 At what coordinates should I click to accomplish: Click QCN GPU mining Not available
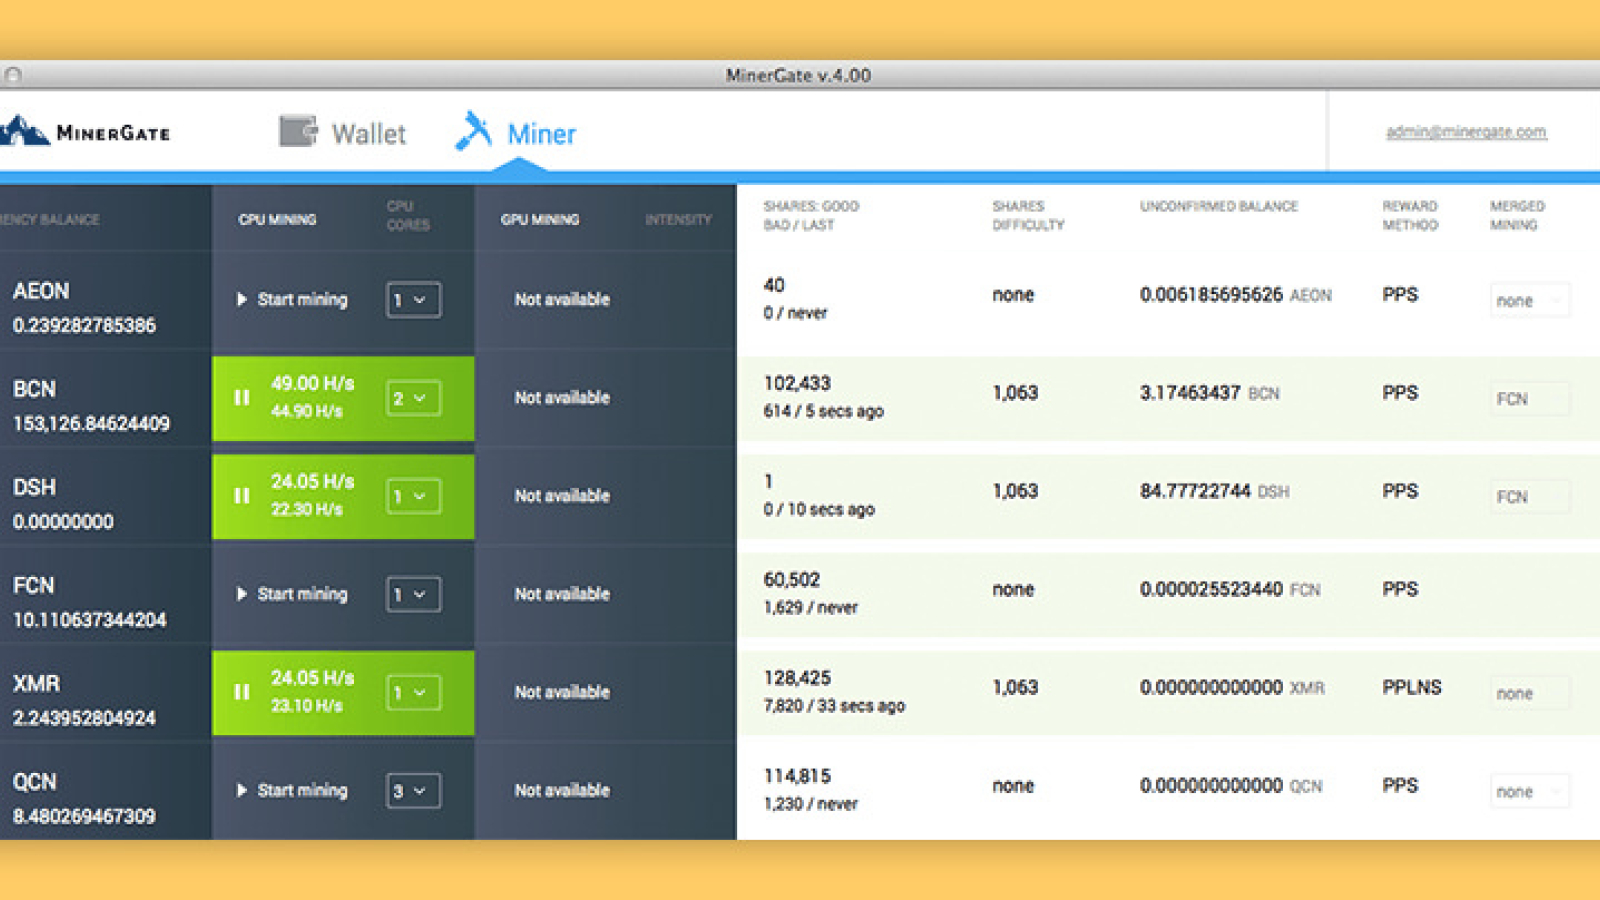coord(562,790)
